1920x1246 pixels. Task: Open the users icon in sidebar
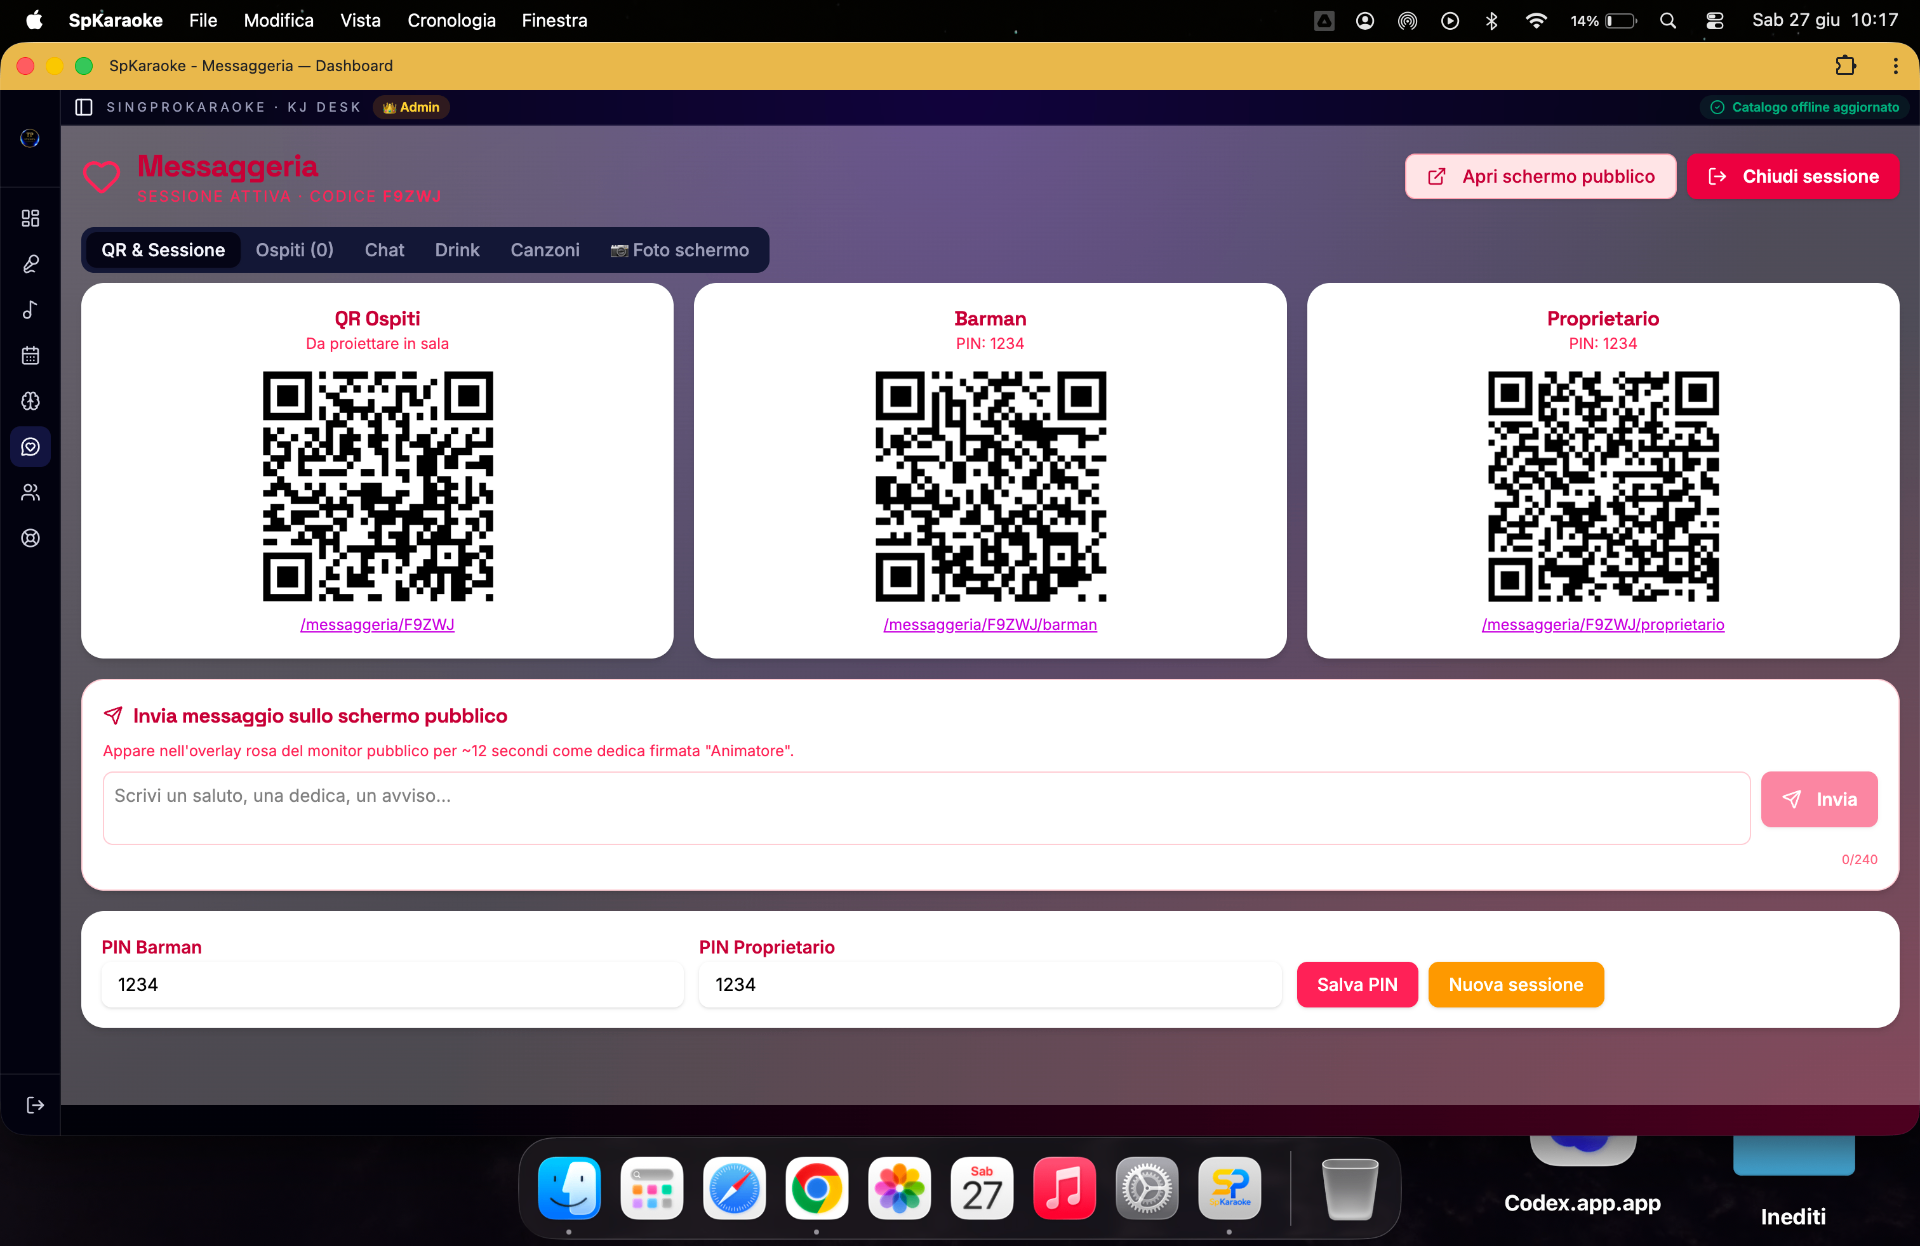30,492
